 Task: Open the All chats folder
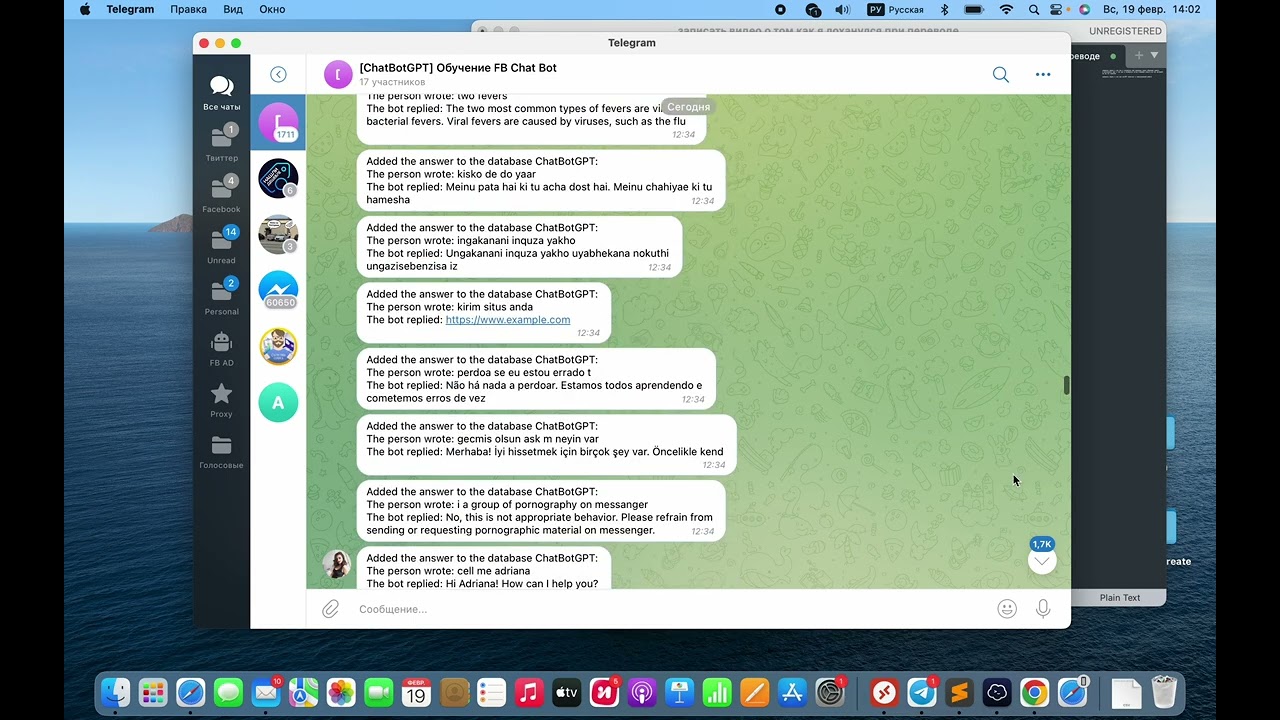221,93
